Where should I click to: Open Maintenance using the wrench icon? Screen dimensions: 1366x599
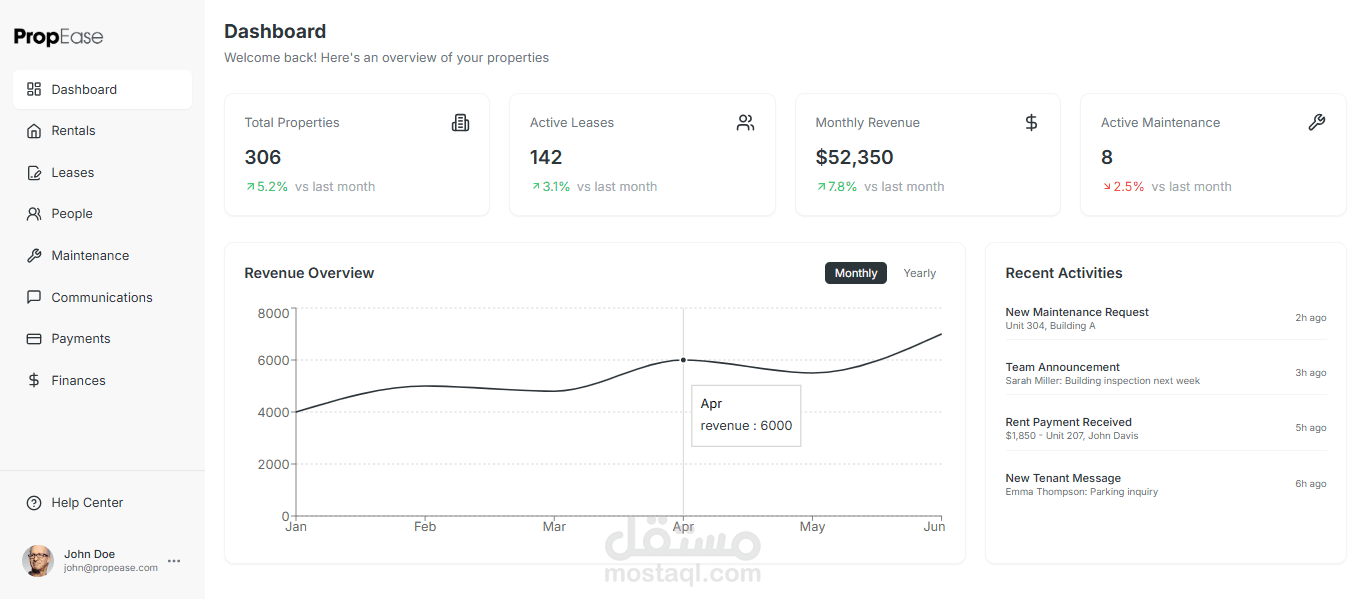[x=33, y=255]
